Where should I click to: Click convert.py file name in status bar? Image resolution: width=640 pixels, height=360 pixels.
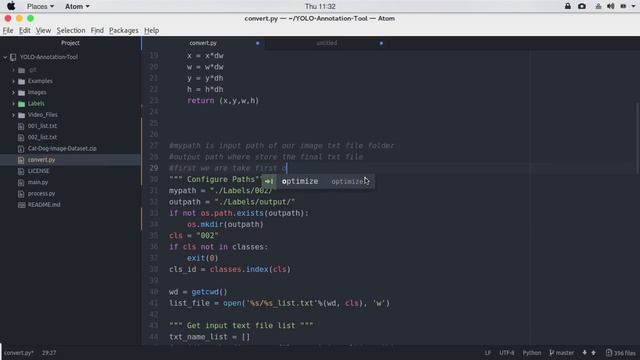coord(19,353)
